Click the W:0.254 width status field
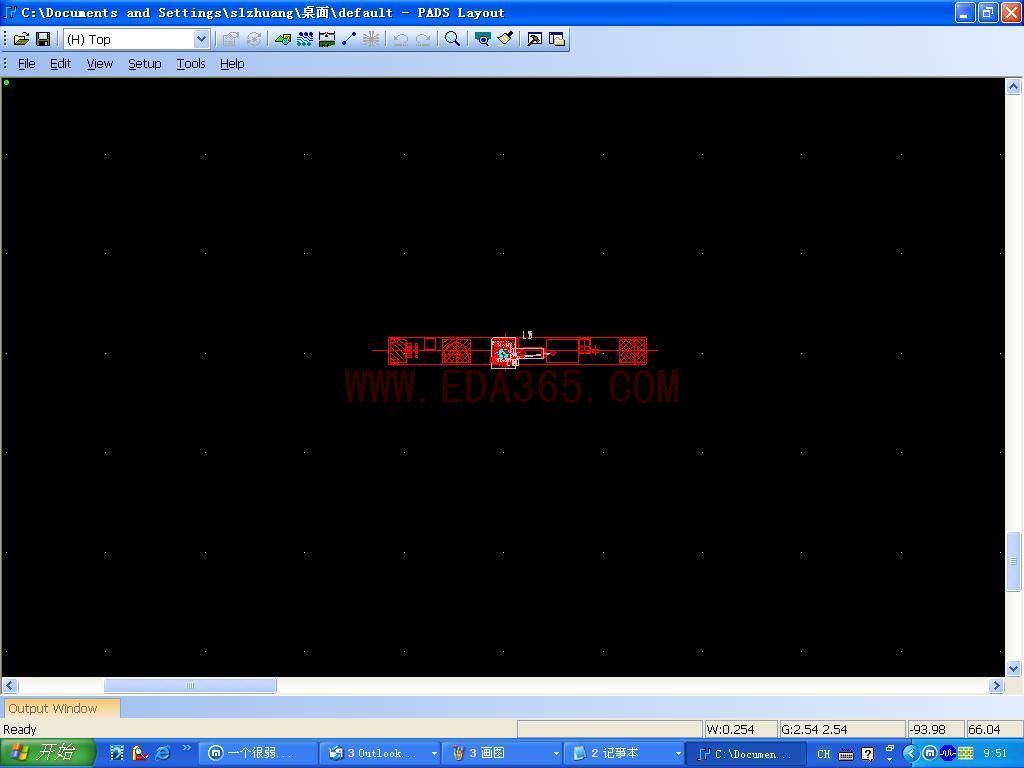 click(x=741, y=729)
